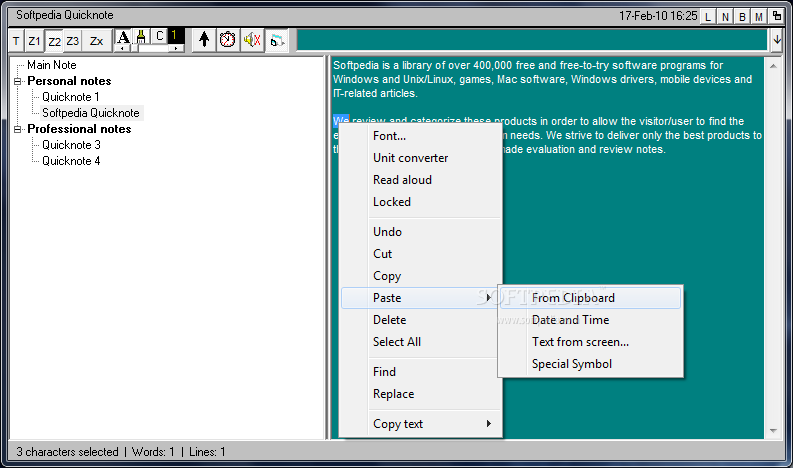Select the Z1 zoom button

(x=34, y=41)
